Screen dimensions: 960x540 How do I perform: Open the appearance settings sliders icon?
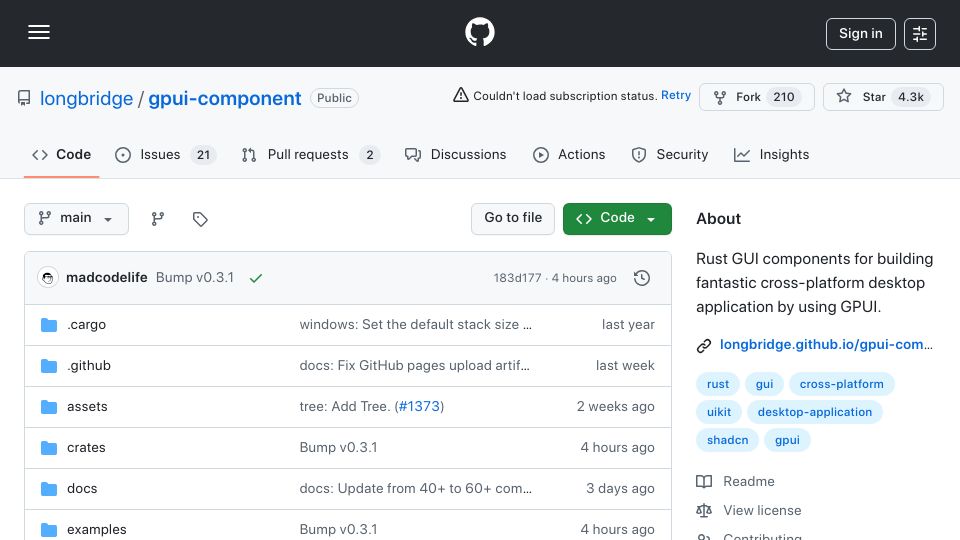tap(920, 34)
